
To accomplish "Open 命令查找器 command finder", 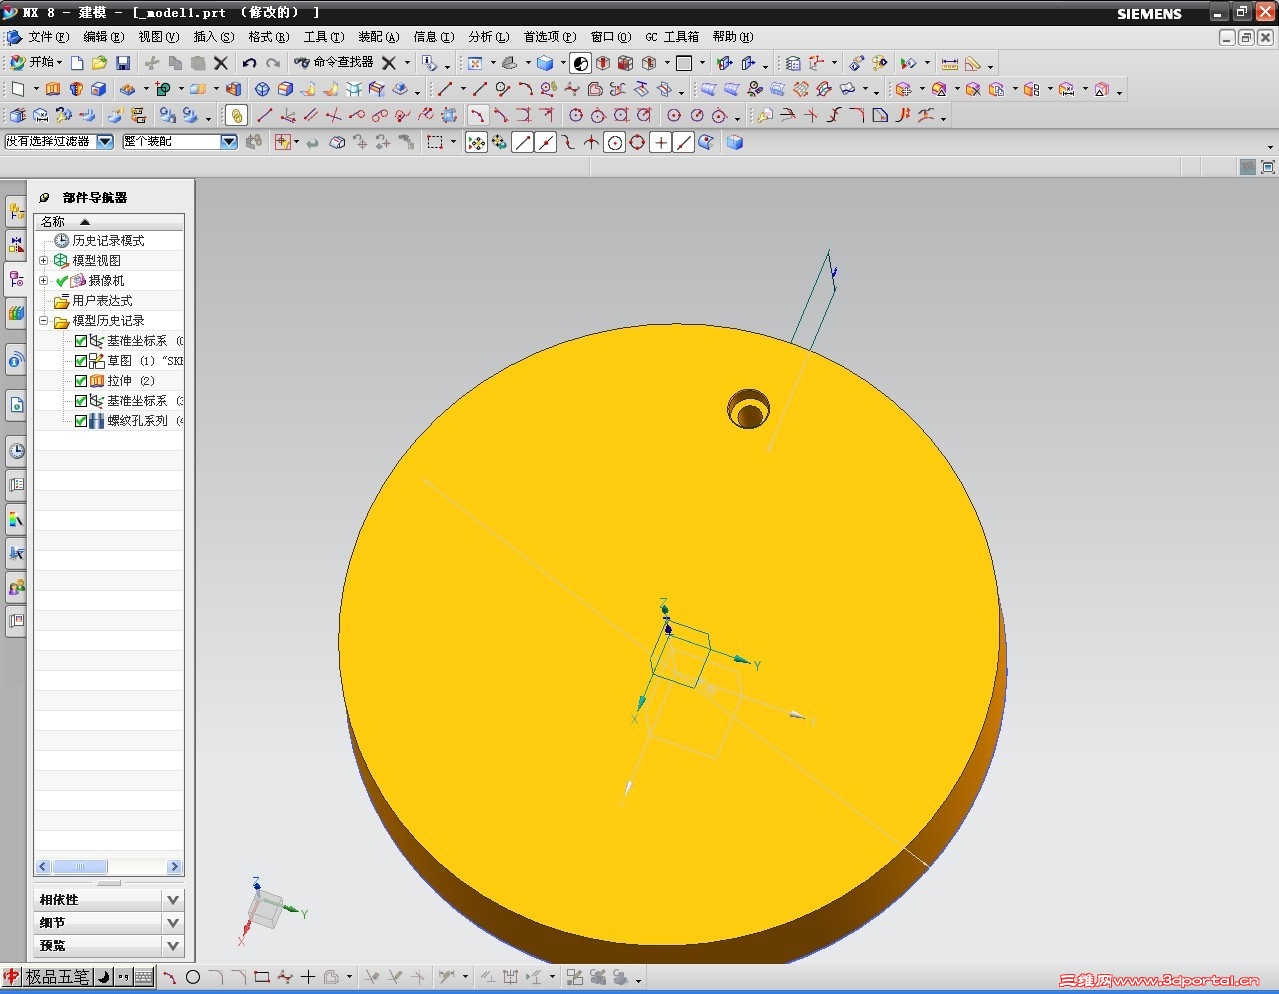I will [334, 62].
